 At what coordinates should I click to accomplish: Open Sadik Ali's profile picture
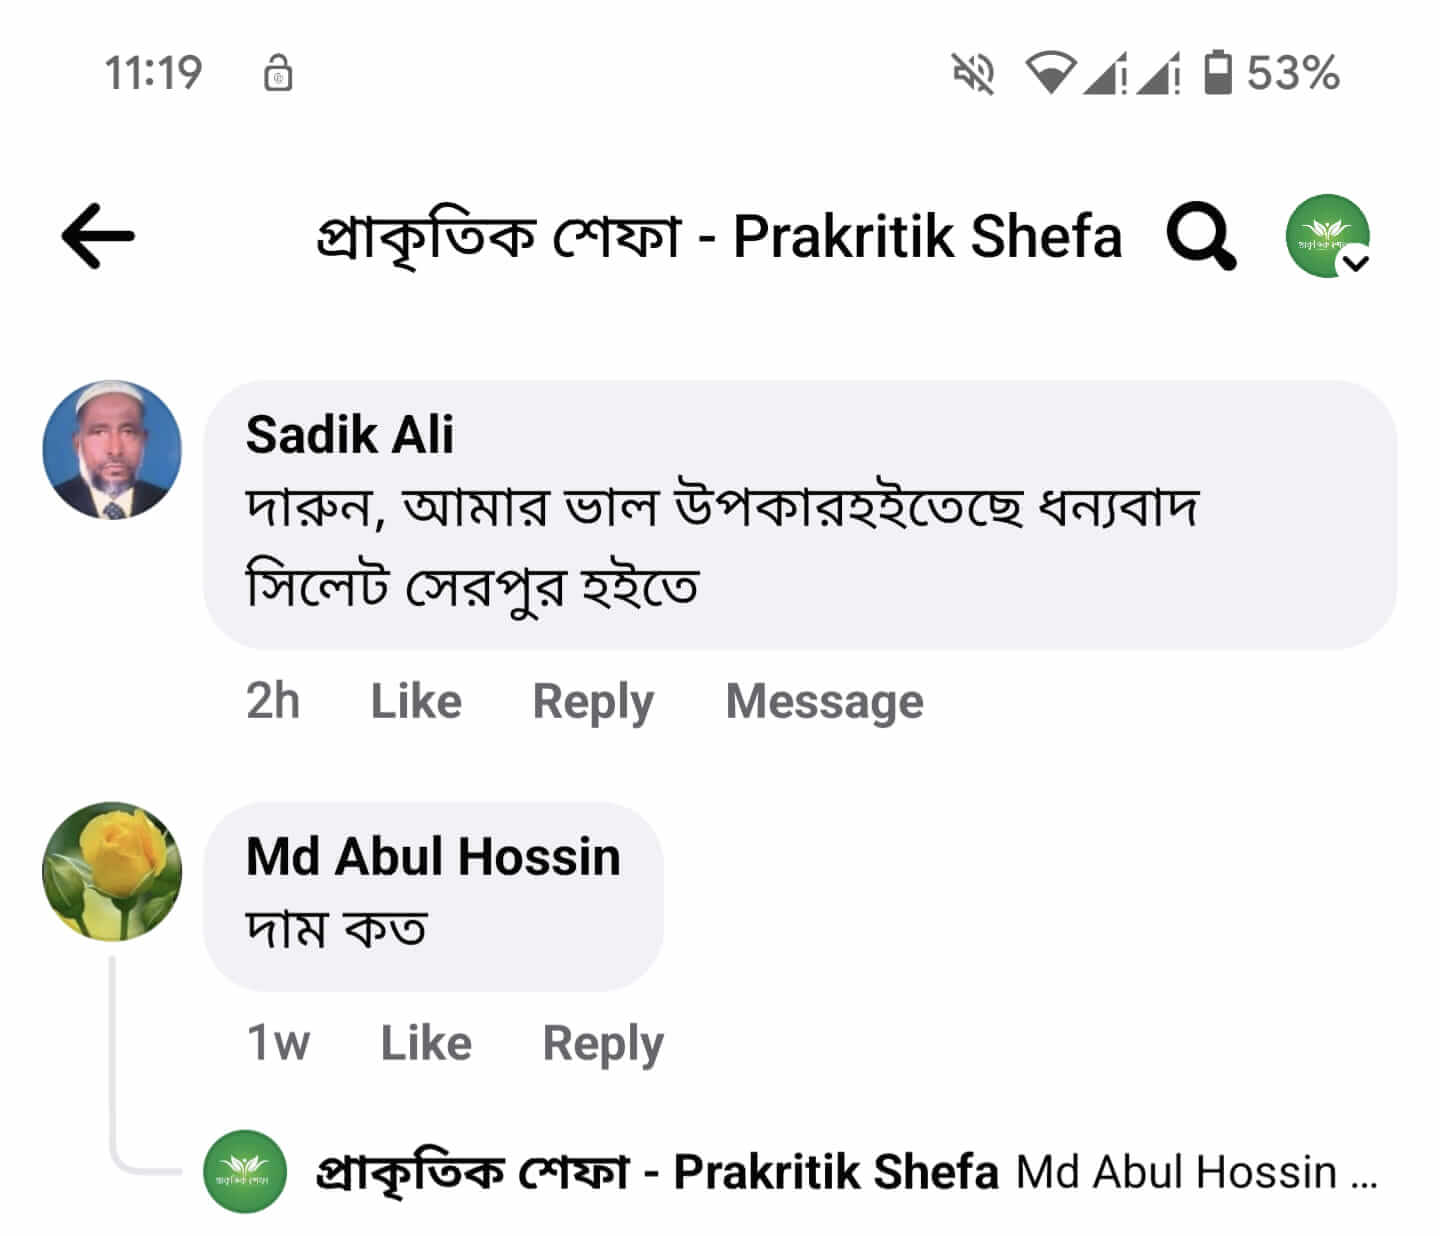point(112,450)
